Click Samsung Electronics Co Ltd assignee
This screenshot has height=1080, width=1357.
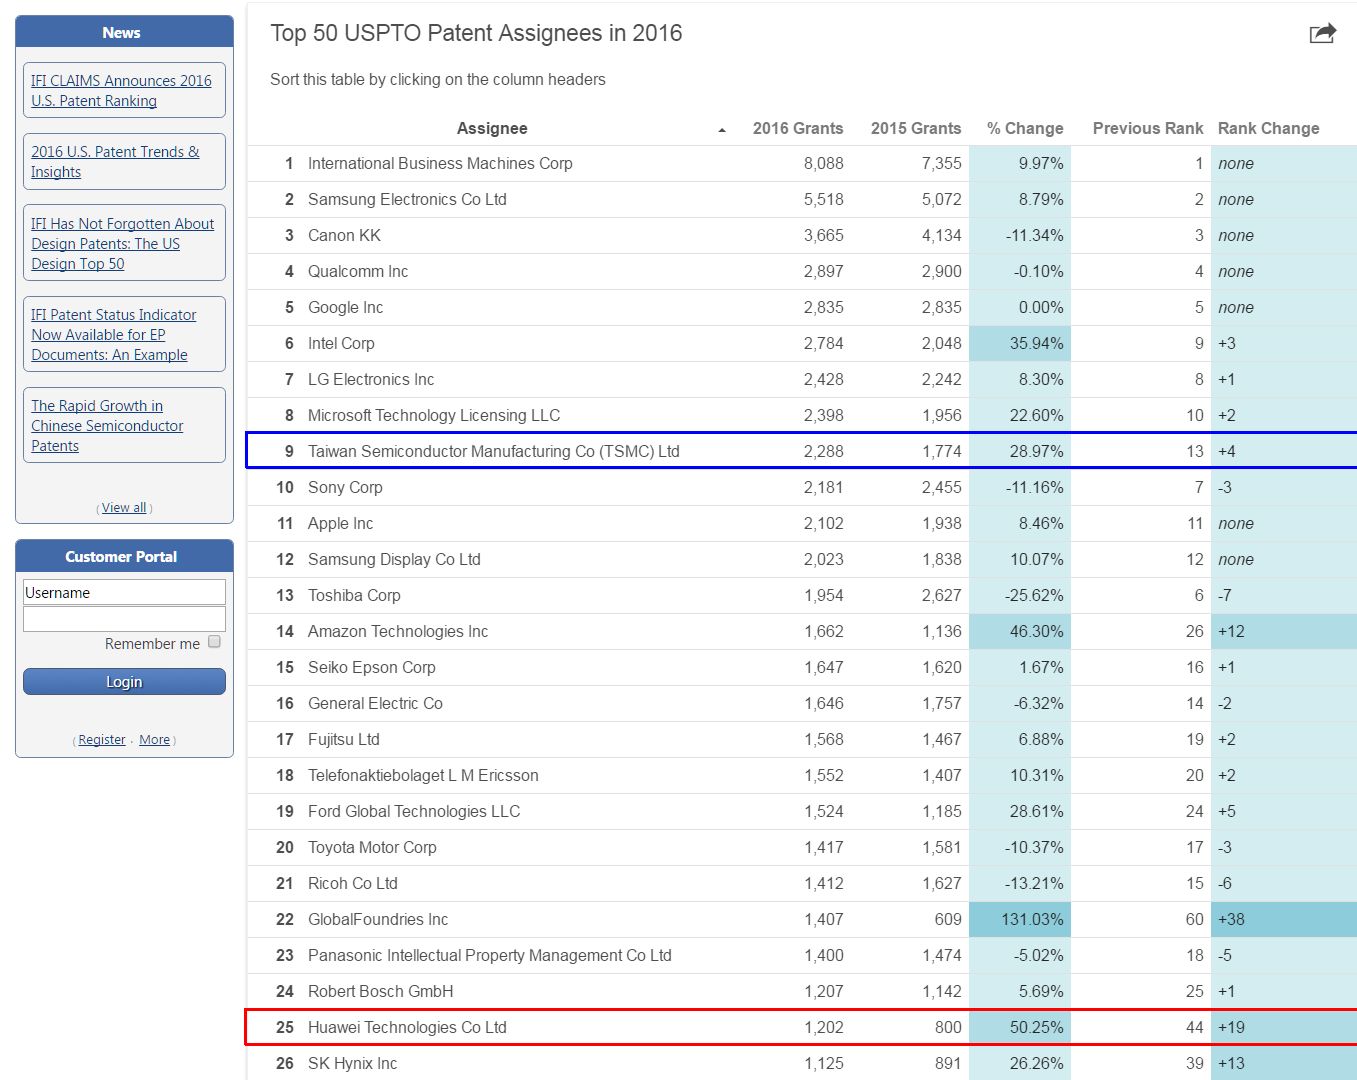pyautogui.click(x=407, y=199)
